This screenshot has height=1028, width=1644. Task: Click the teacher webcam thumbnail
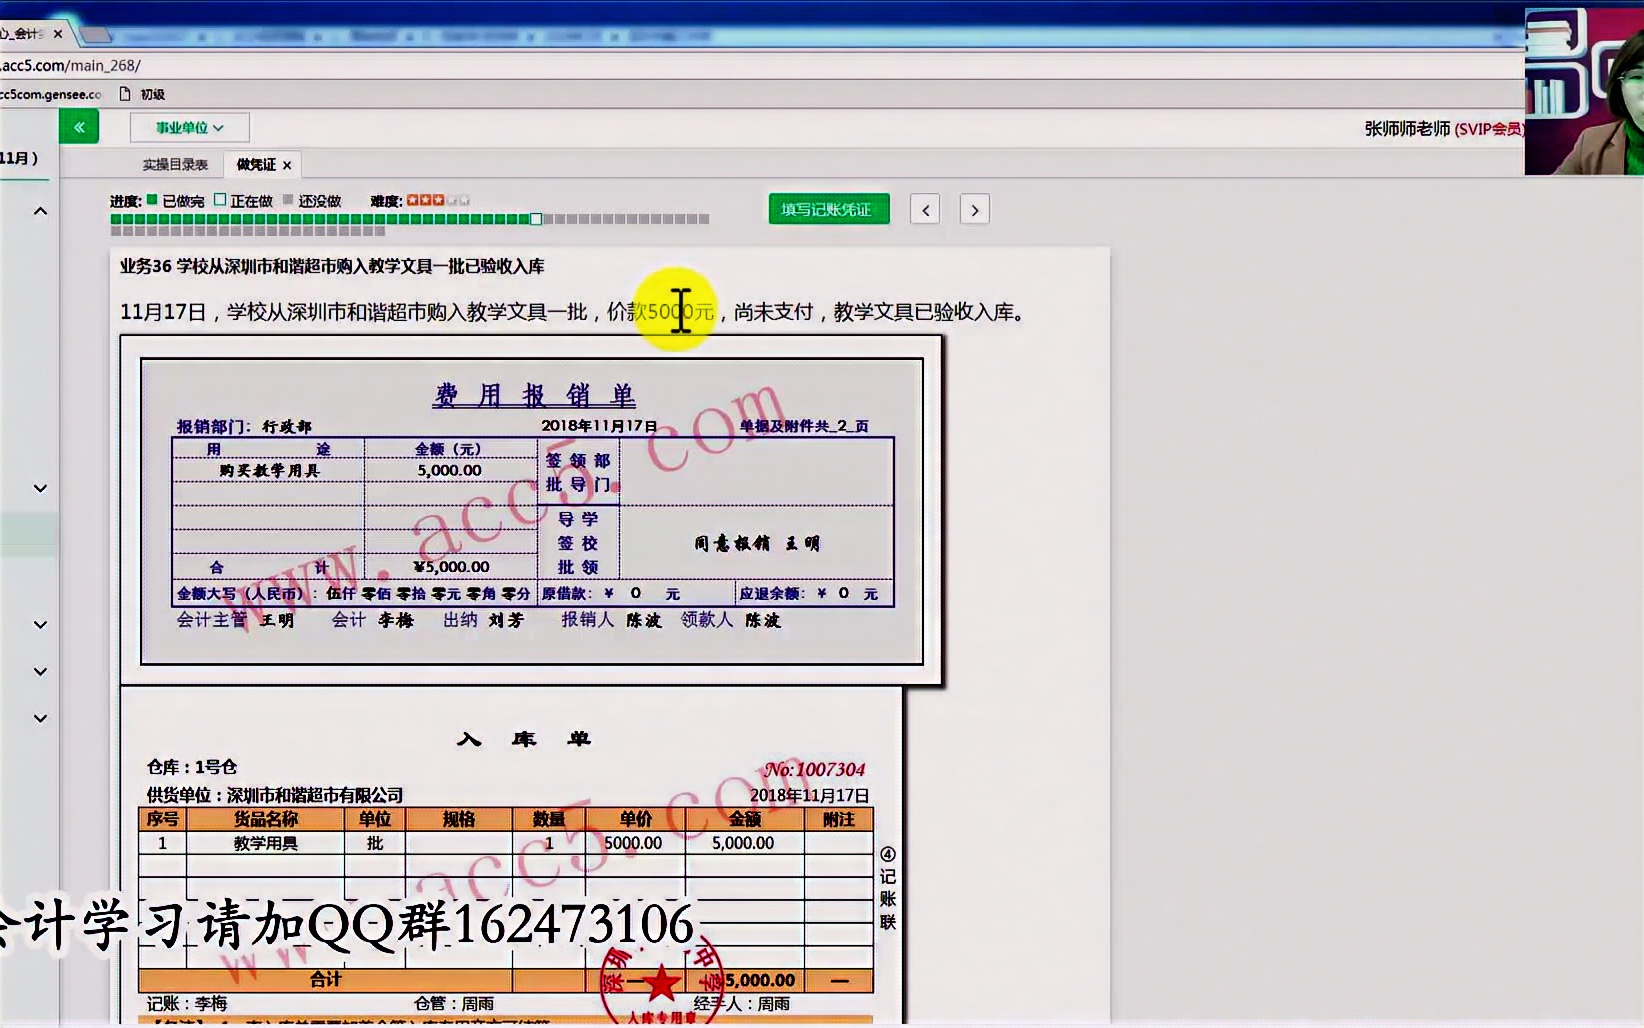(1584, 90)
